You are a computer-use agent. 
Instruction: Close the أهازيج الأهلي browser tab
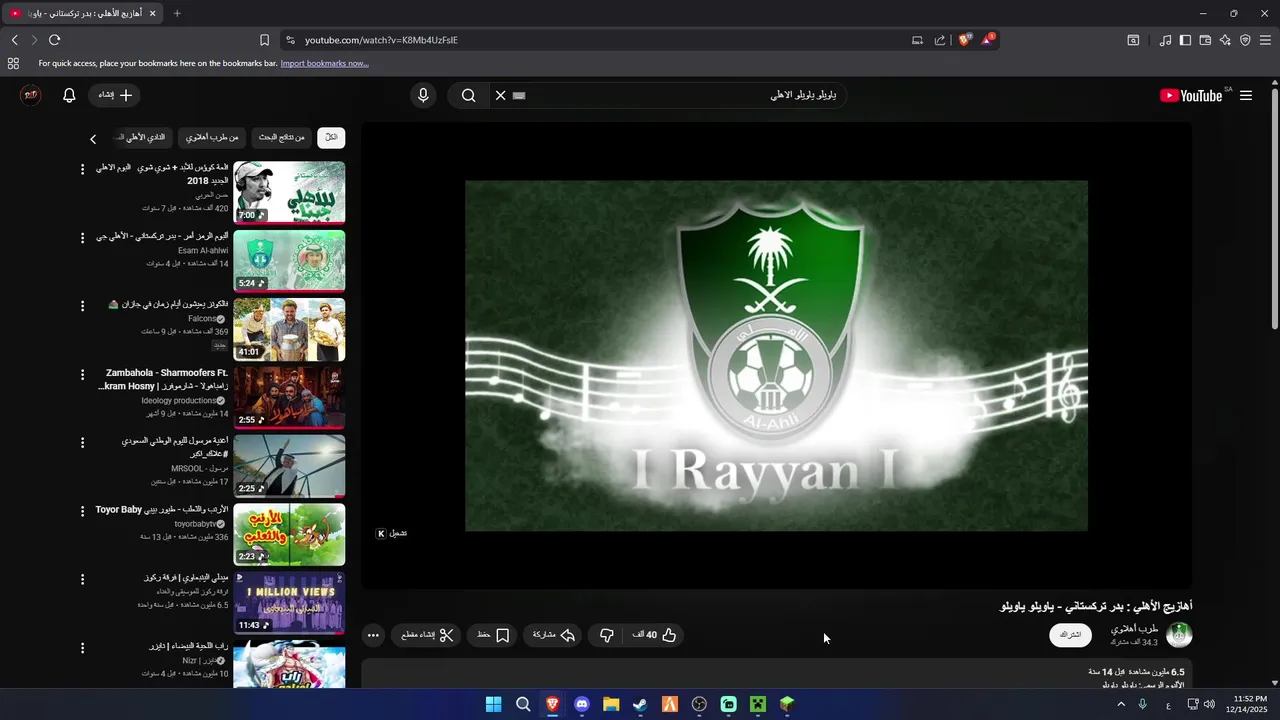point(152,13)
